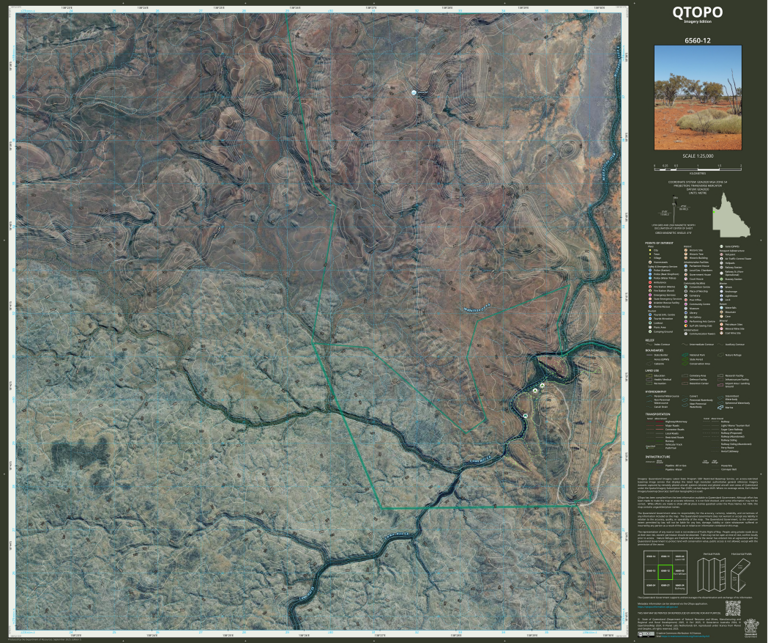Image resolution: width=768 pixels, height=643 pixels.
Task: Click the Cave symbol in the legend
Action: [x=721, y=316]
